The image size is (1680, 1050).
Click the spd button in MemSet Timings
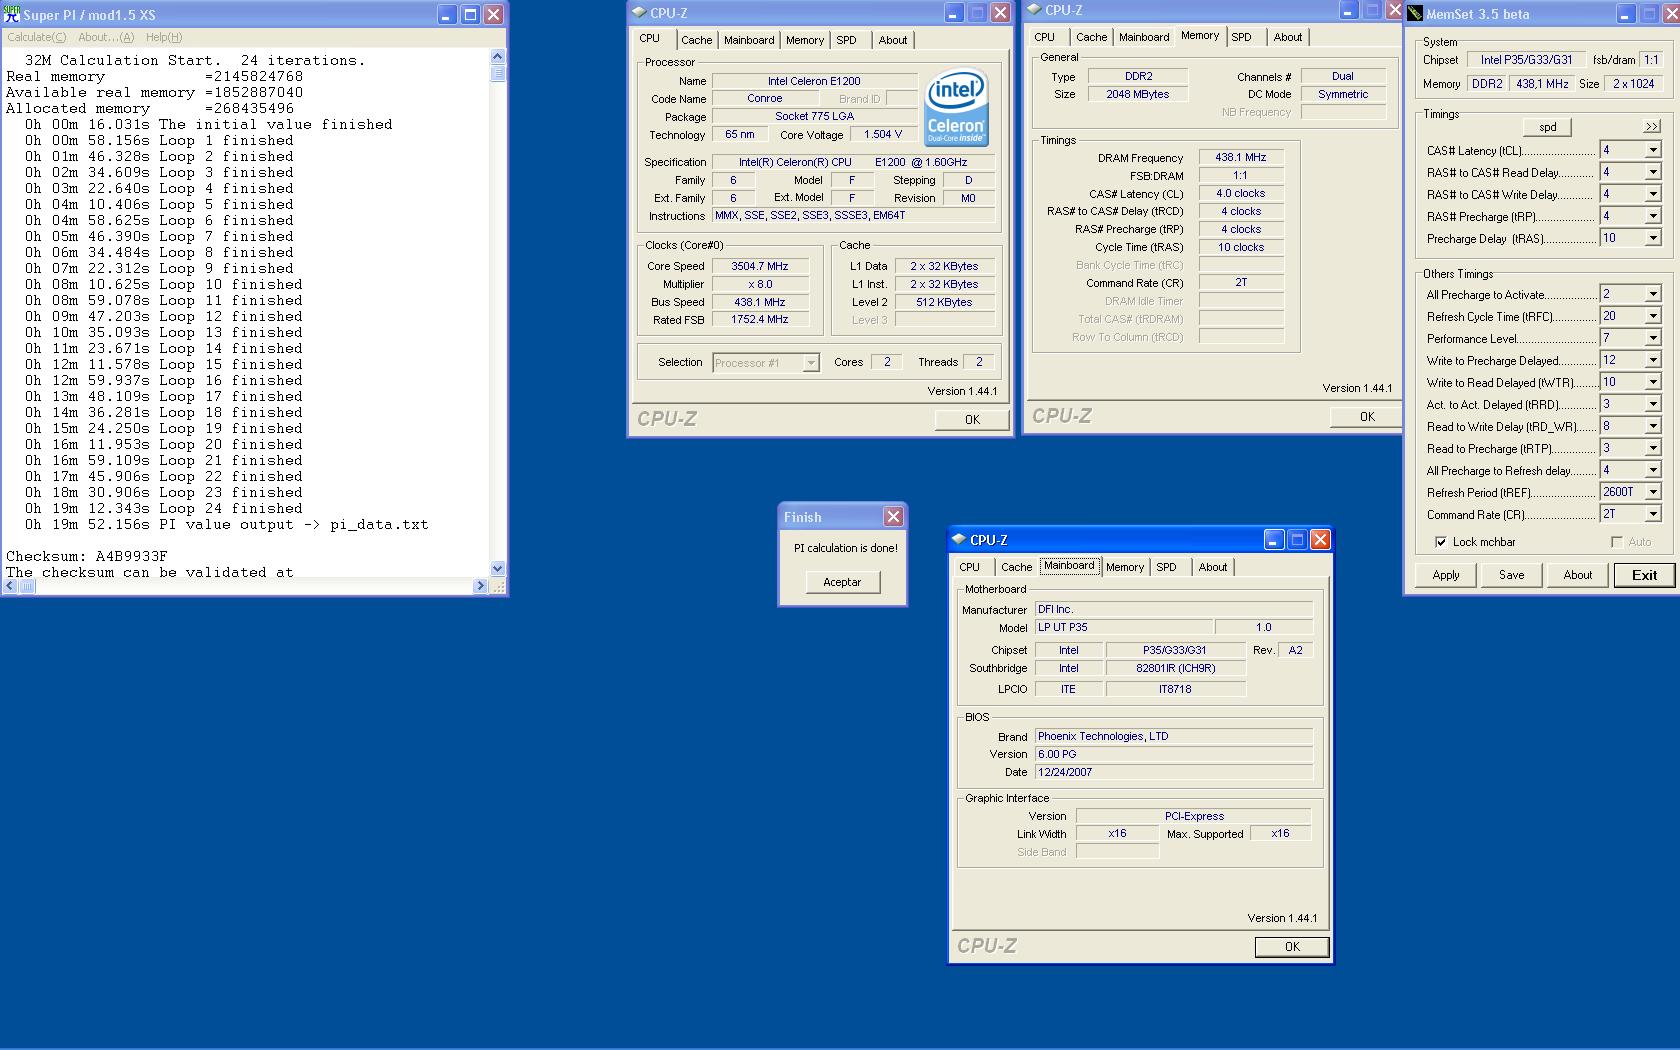click(1548, 127)
